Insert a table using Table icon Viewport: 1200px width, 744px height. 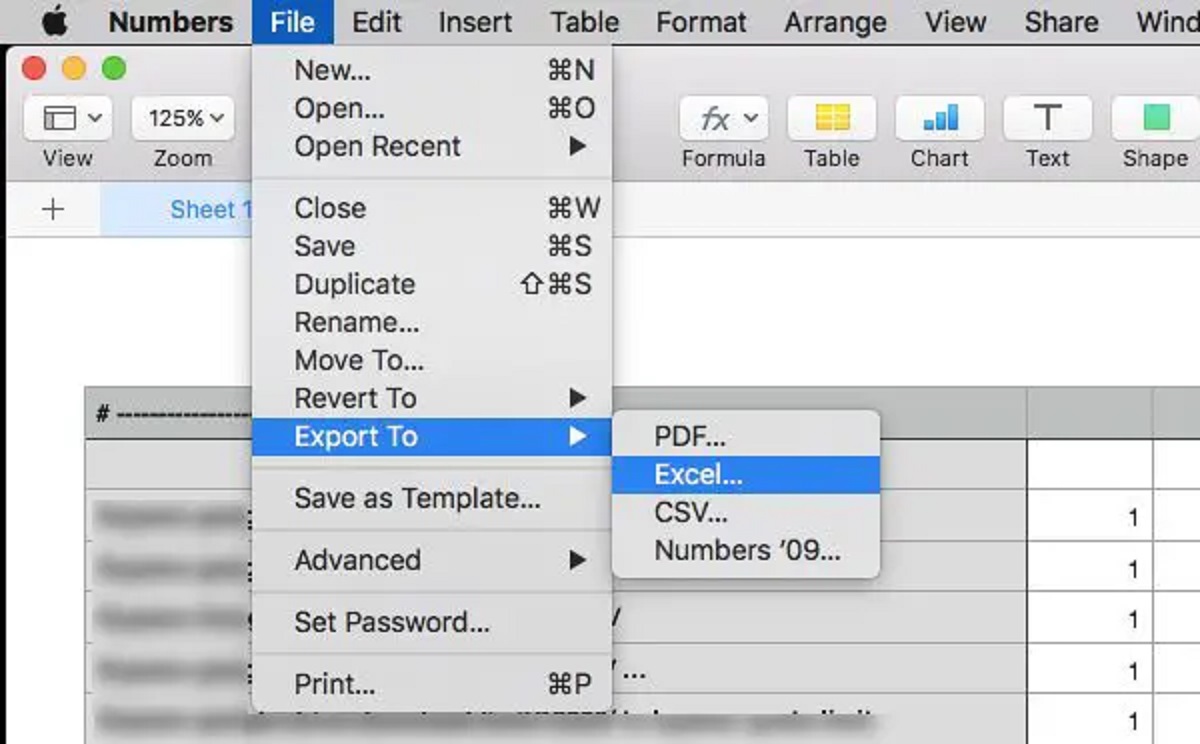click(x=832, y=120)
